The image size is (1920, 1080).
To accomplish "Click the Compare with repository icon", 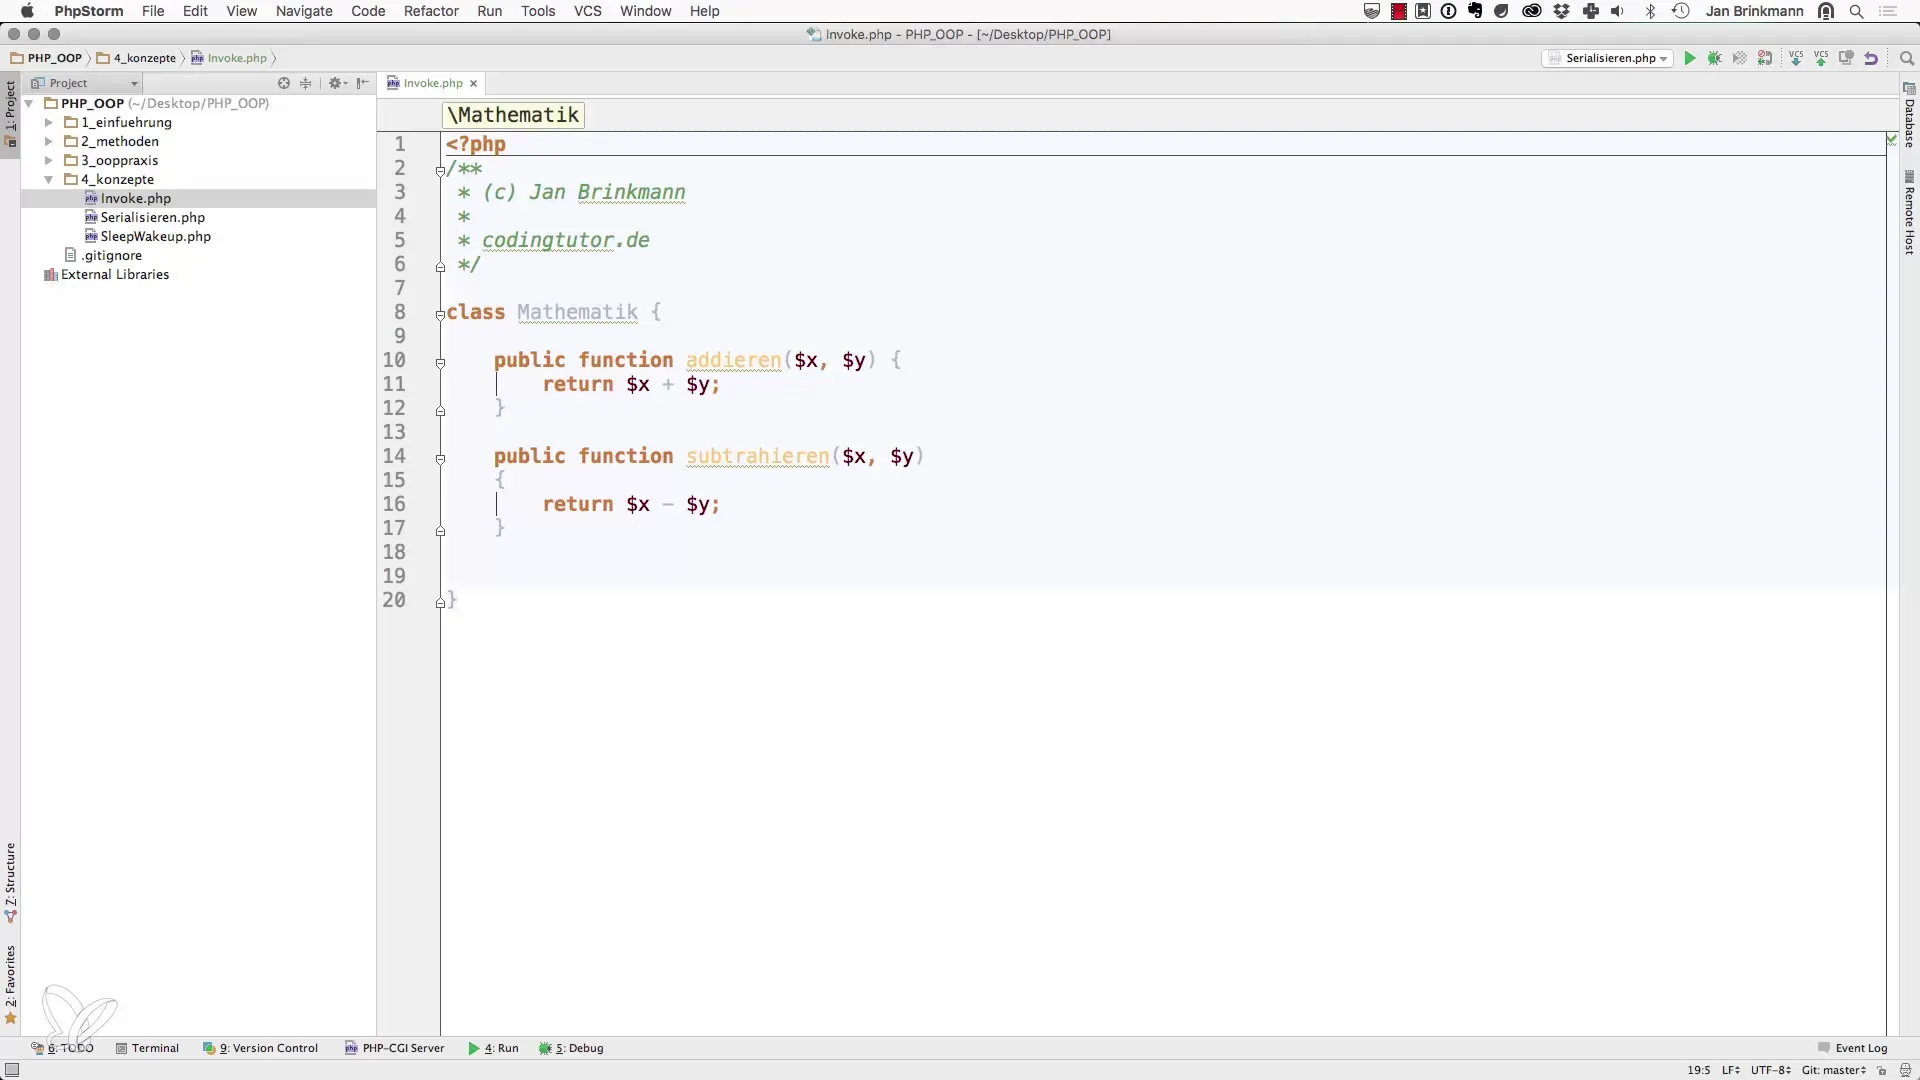I will 1846,58.
